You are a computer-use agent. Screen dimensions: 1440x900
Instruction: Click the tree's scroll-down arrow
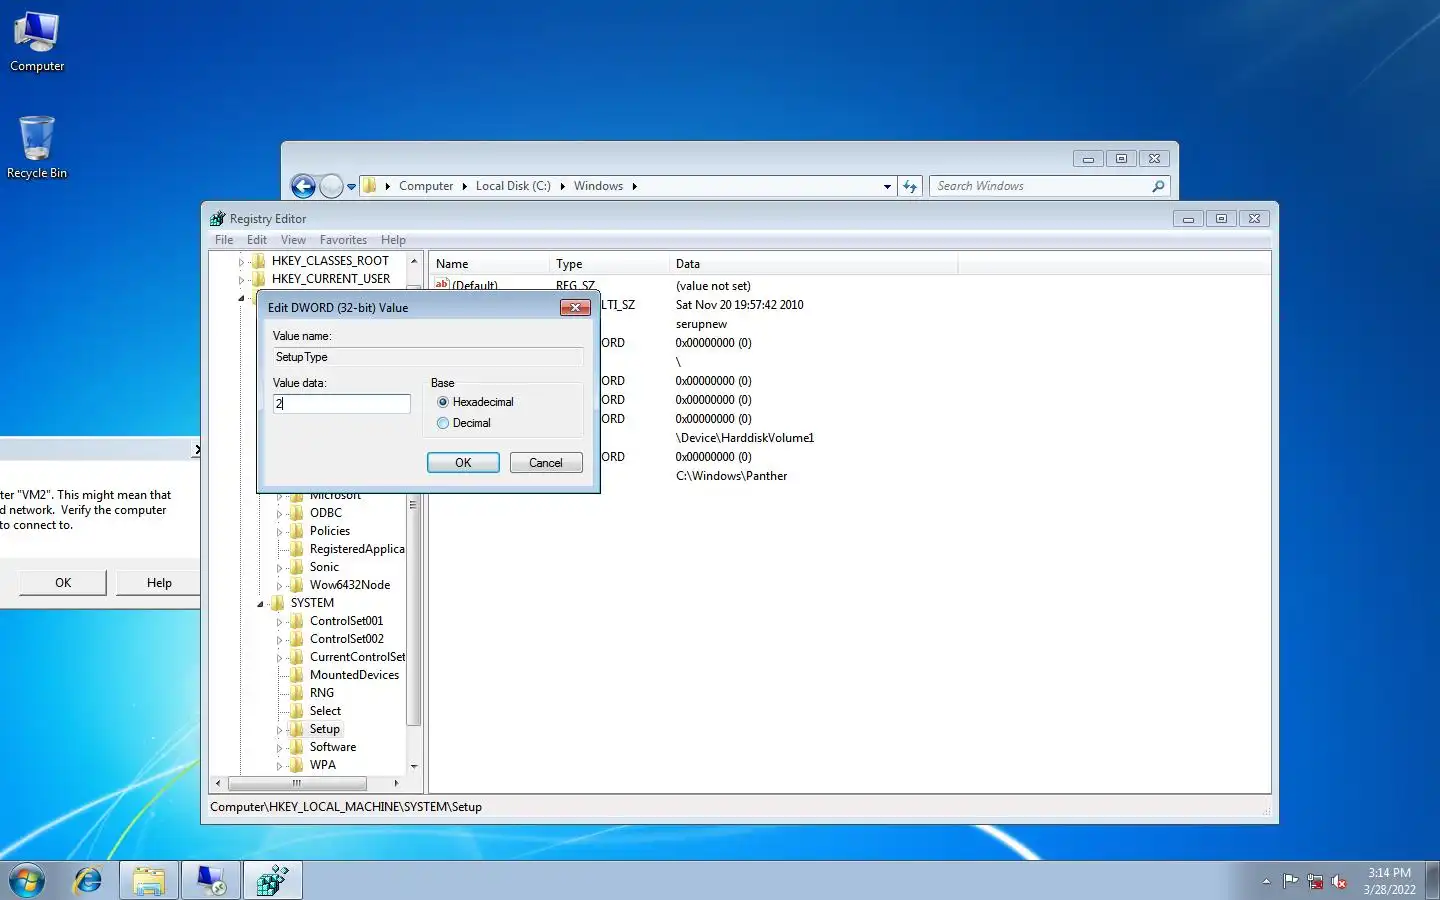(414, 767)
